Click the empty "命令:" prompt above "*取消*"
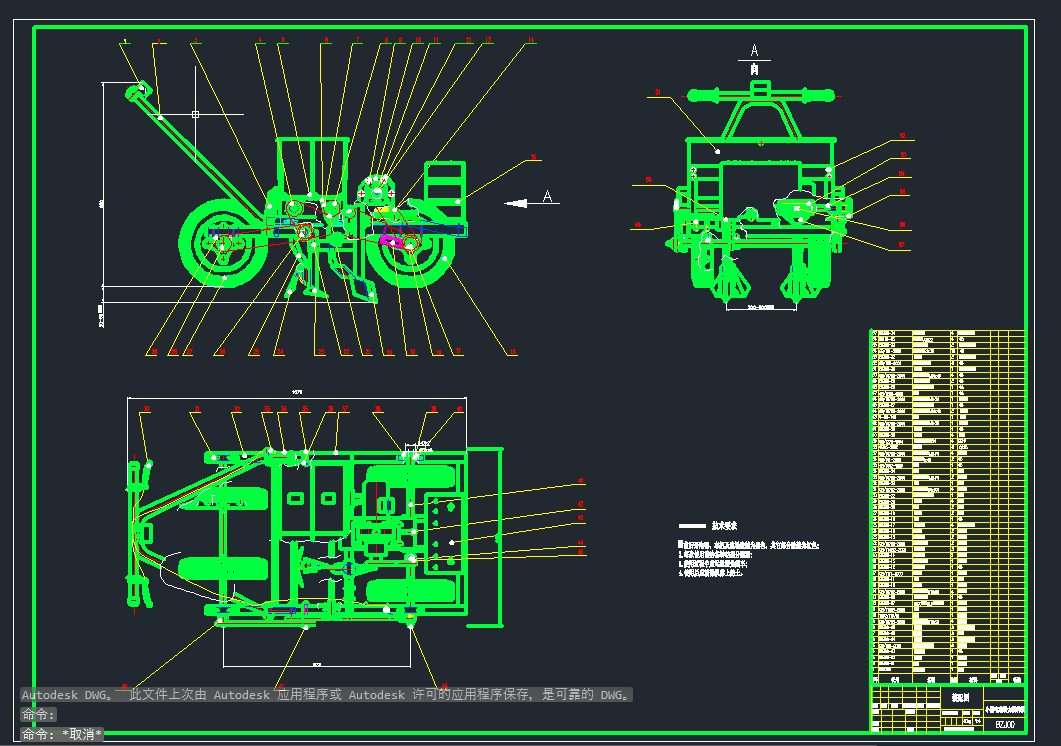 (x=39, y=715)
